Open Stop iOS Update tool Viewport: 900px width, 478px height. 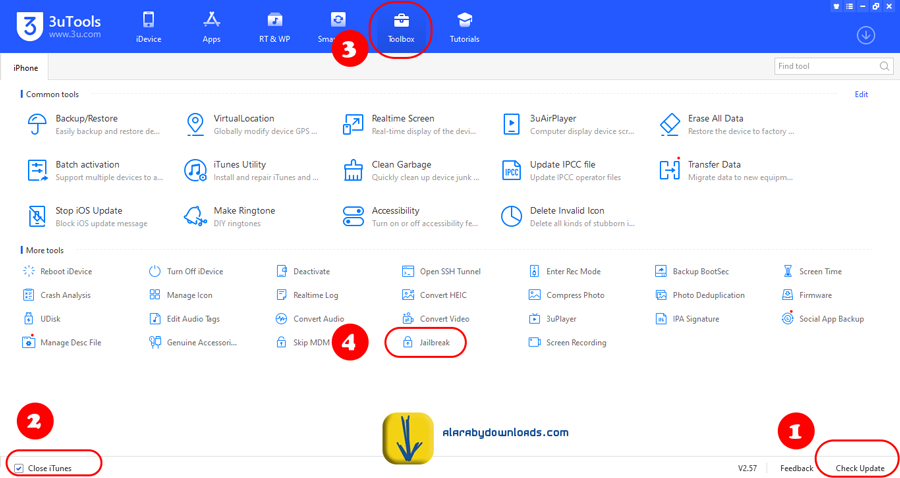pos(87,216)
